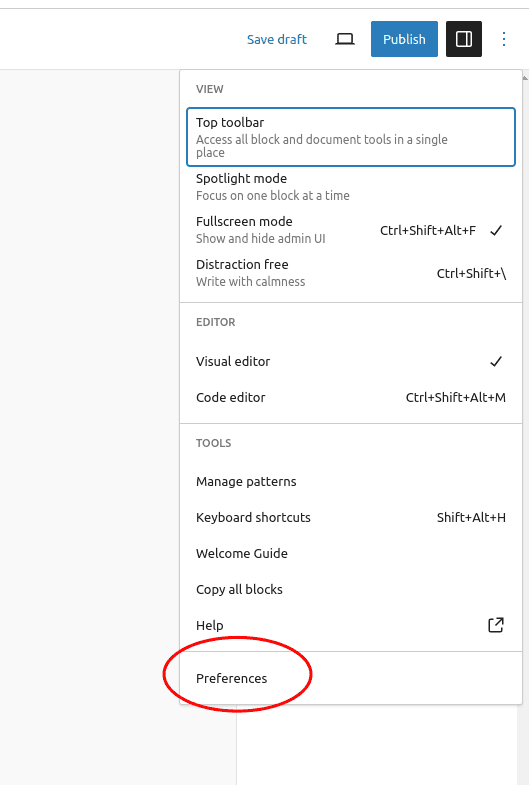
Task: Turn on Distraction free mode
Action: (x=351, y=273)
